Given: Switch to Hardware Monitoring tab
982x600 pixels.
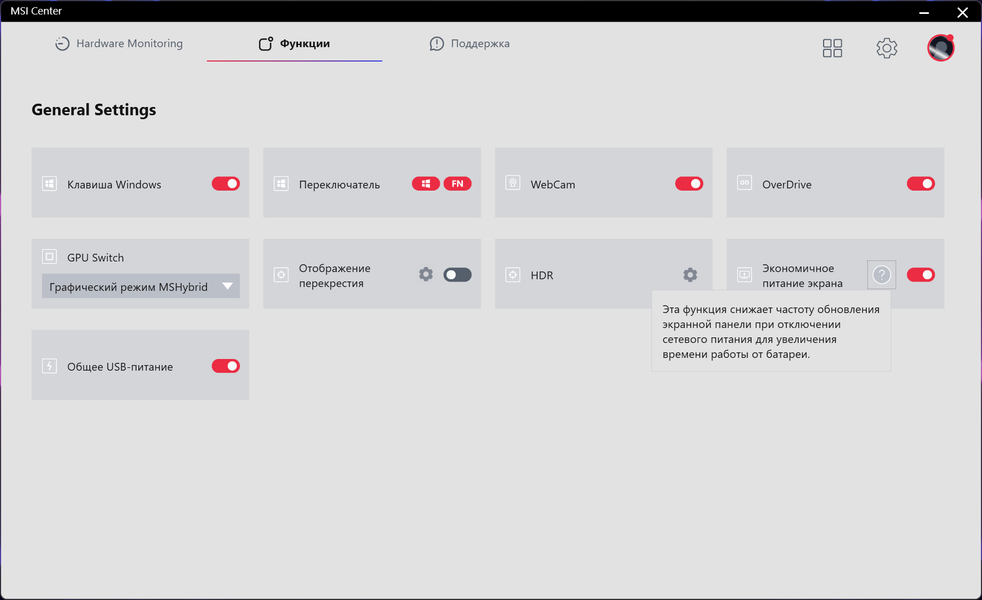Looking at the screenshot, I should 119,43.
